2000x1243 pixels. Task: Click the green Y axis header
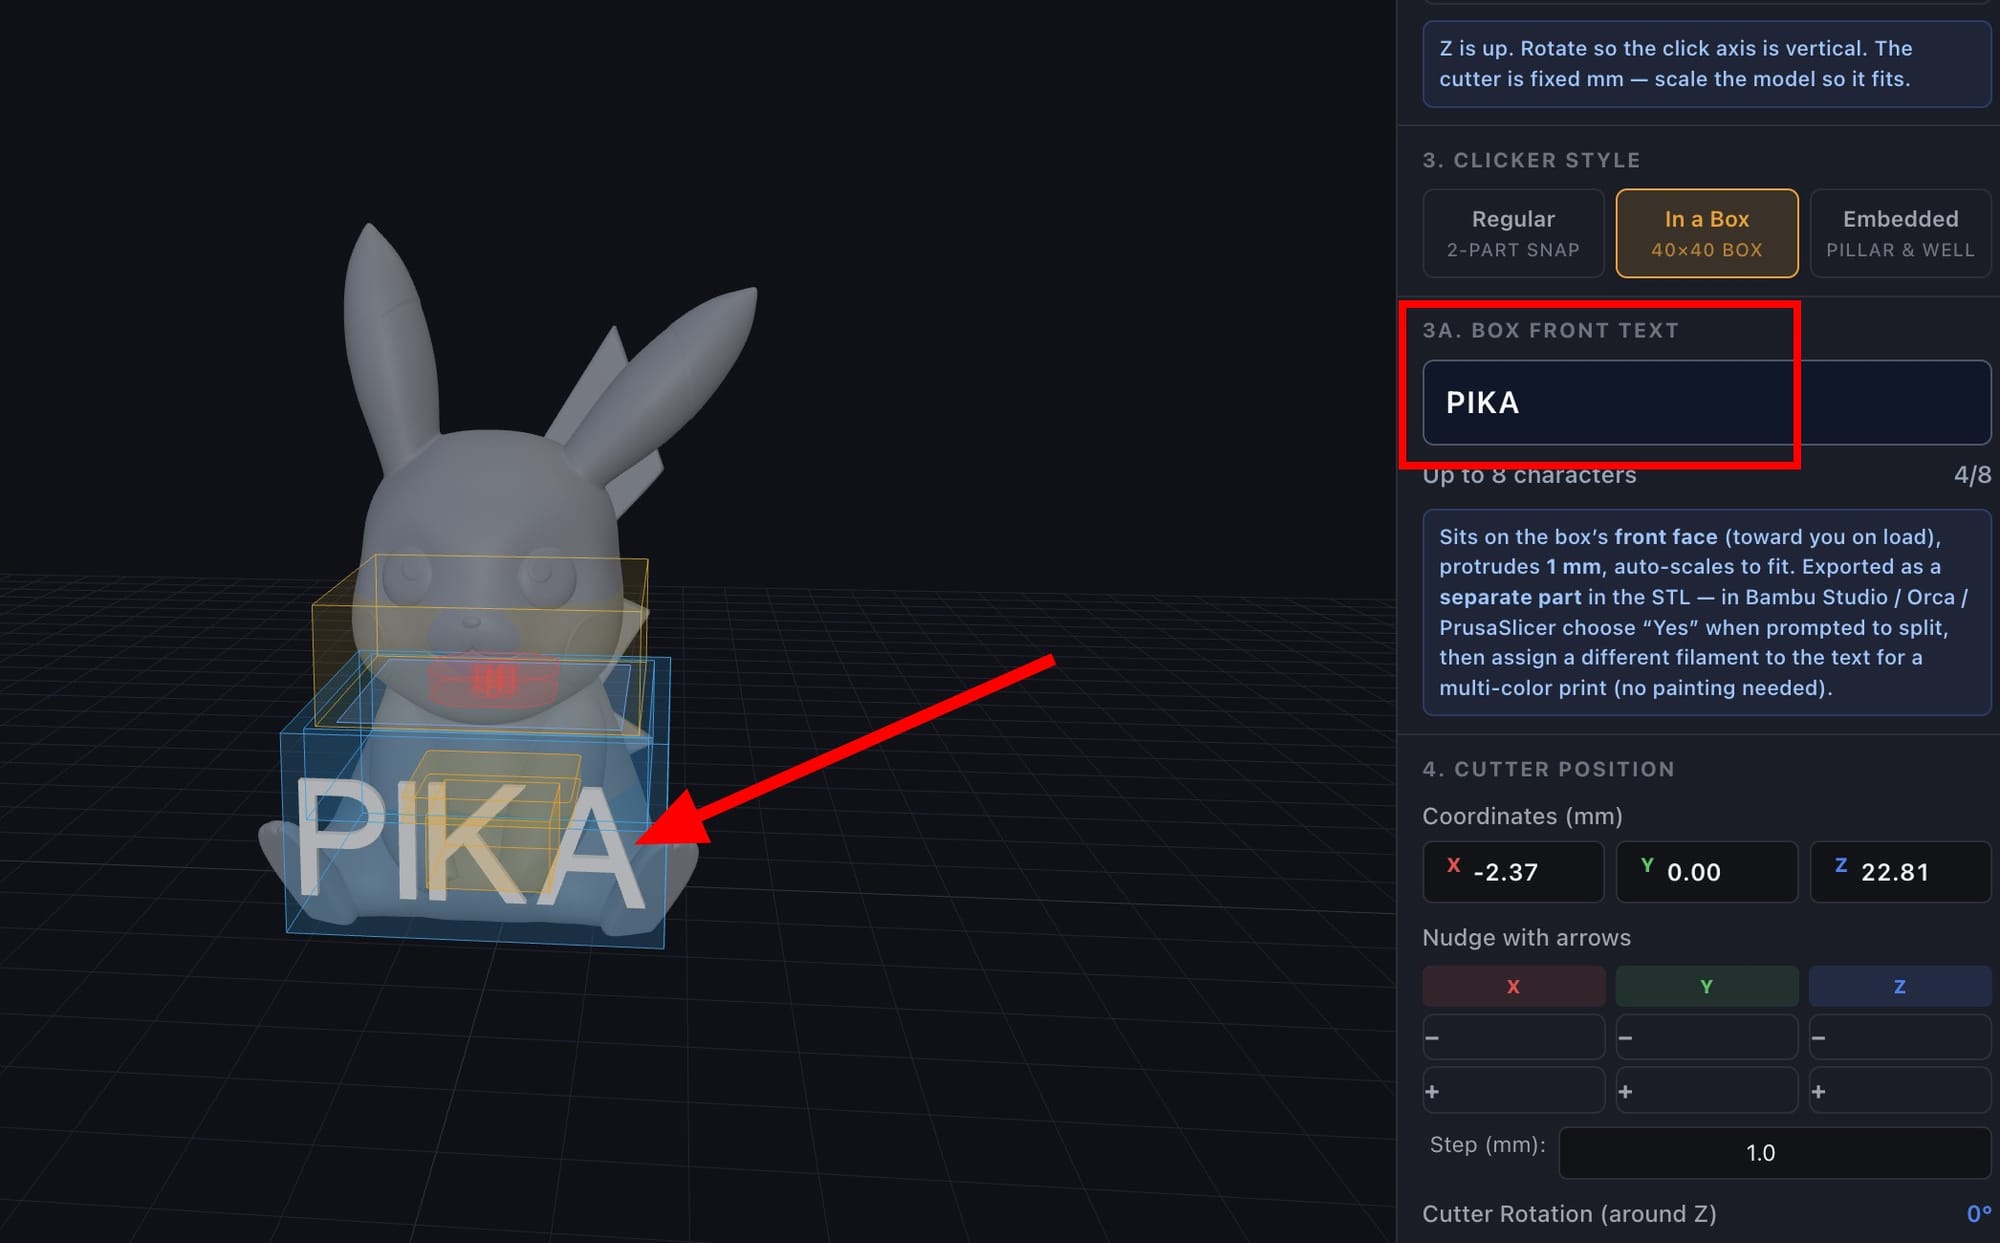(1707, 986)
